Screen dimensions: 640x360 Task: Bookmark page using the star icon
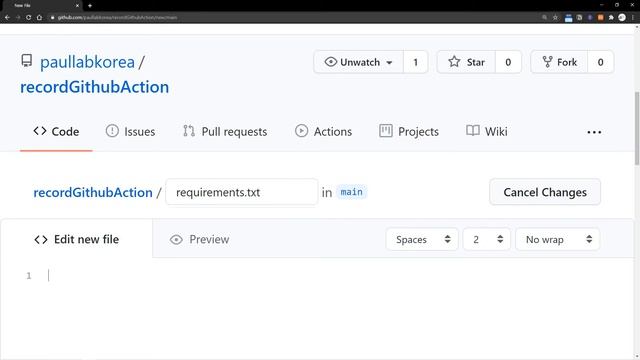(555, 18)
